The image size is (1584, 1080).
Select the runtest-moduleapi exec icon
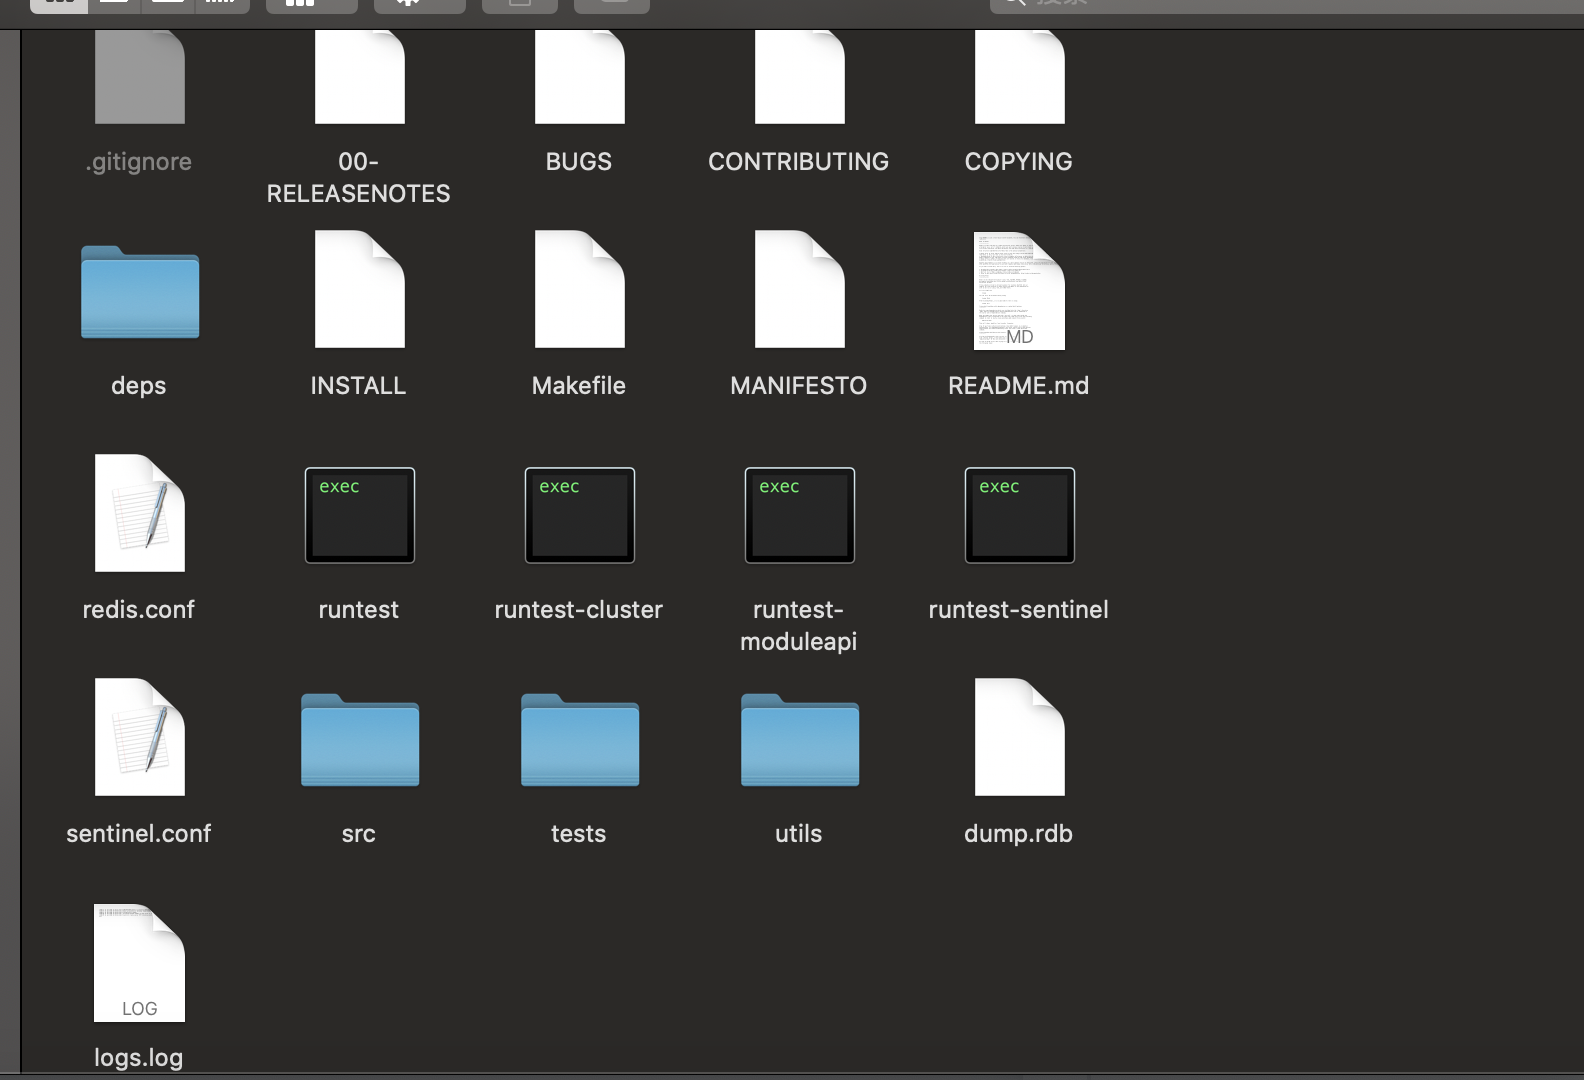click(800, 515)
